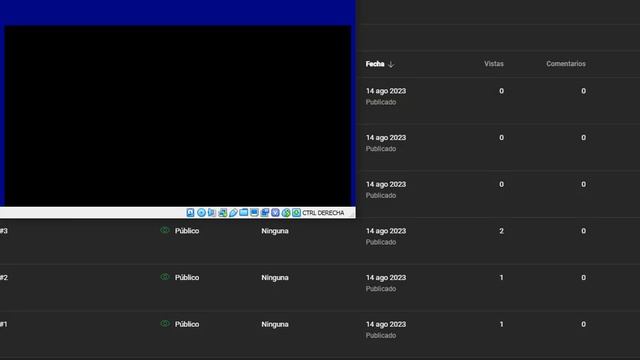
Task: Click the view count 2 for video #3
Action: 501,231
